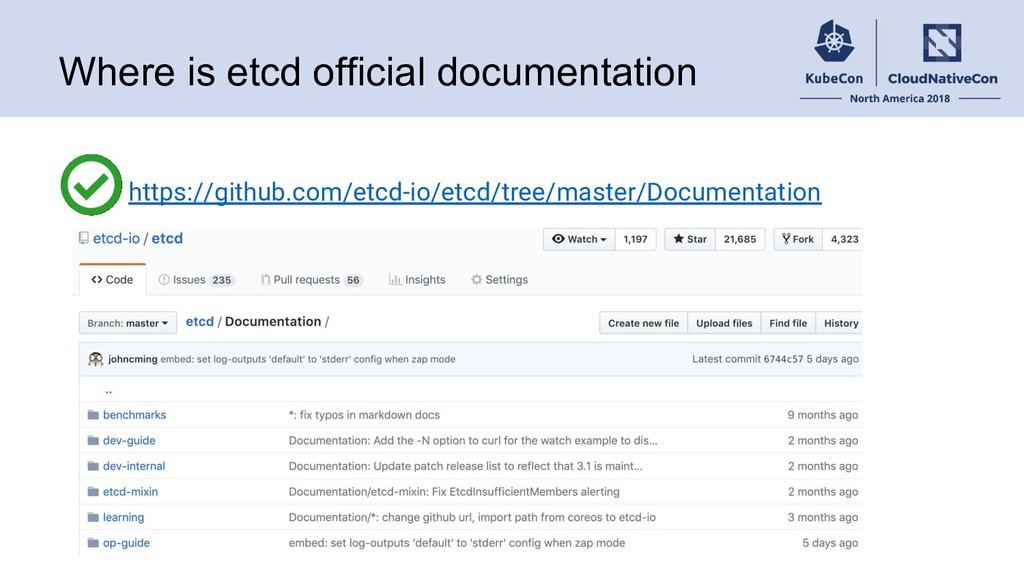Open the op-guide row commit message
This screenshot has width=1024, height=576.
[x=456, y=543]
